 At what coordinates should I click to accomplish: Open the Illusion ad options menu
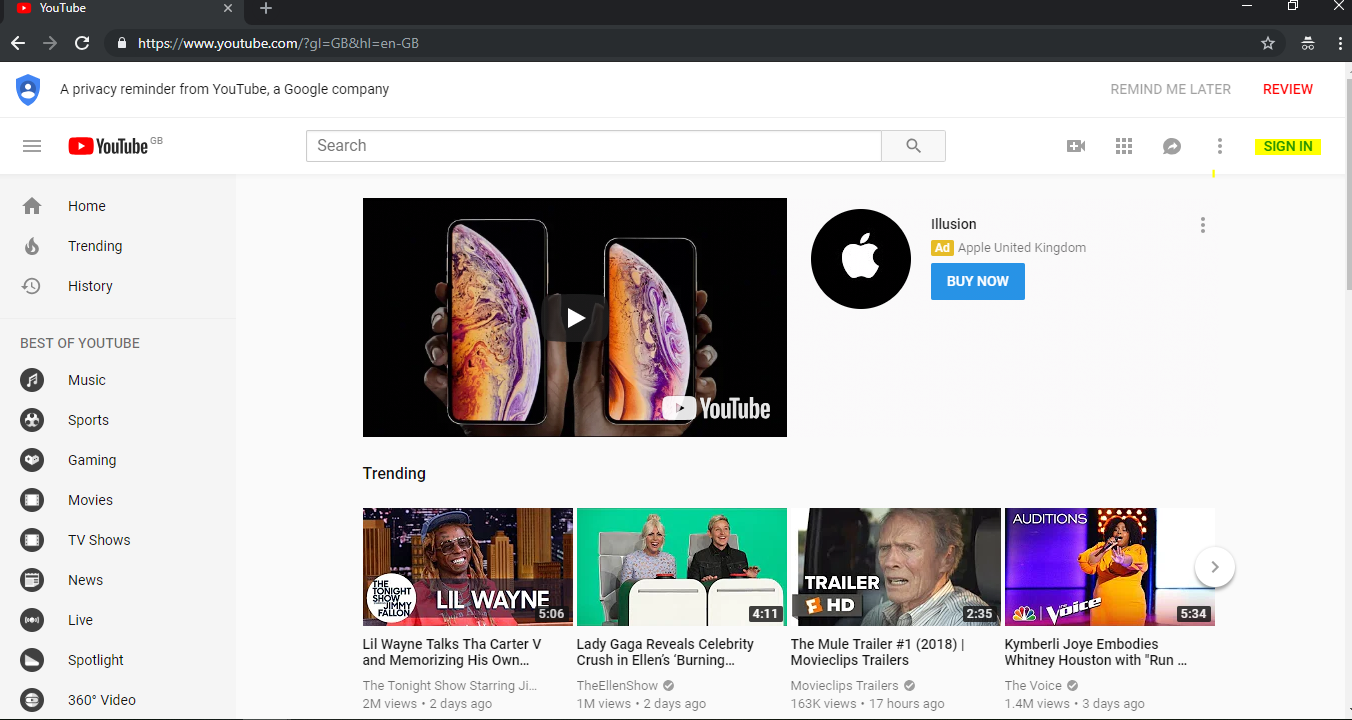(x=1203, y=225)
